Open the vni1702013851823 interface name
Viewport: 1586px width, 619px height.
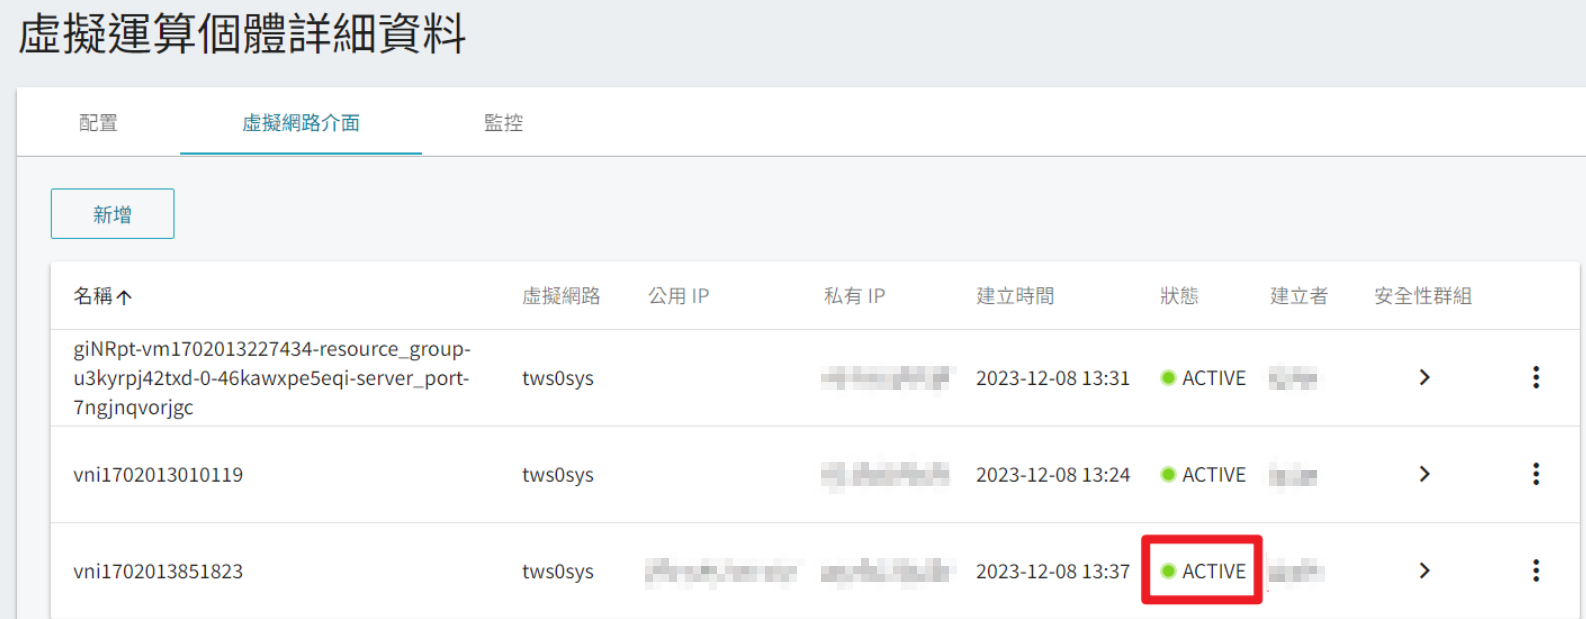coord(158,571)
